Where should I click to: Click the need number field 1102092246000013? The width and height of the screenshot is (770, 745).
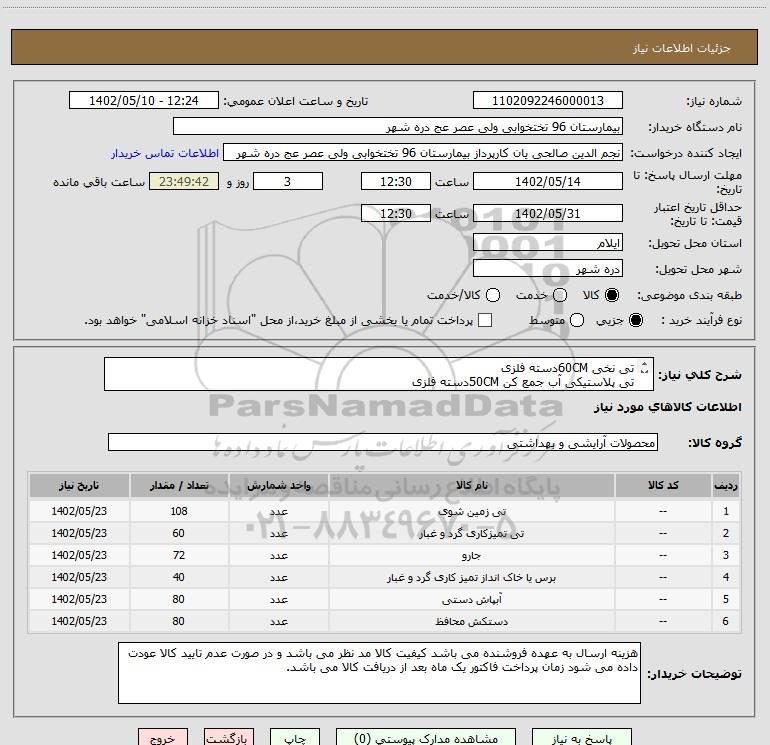click(x=548, y=101)
